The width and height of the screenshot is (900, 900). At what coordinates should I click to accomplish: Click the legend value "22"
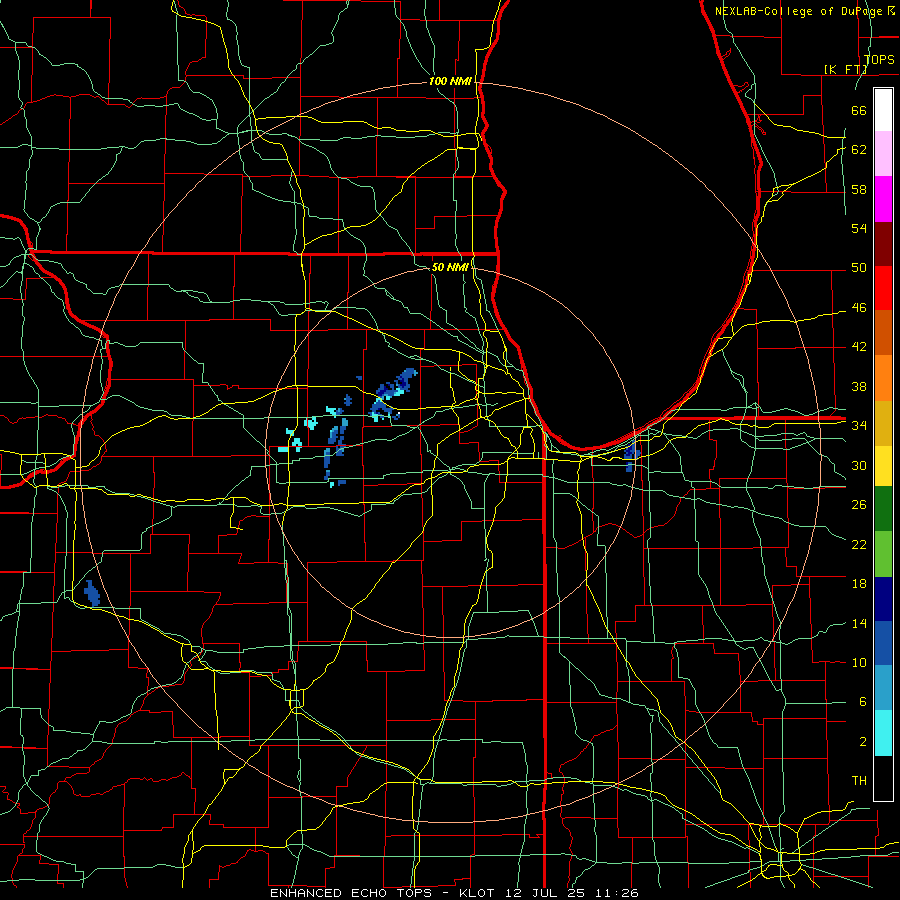(859, 544)
